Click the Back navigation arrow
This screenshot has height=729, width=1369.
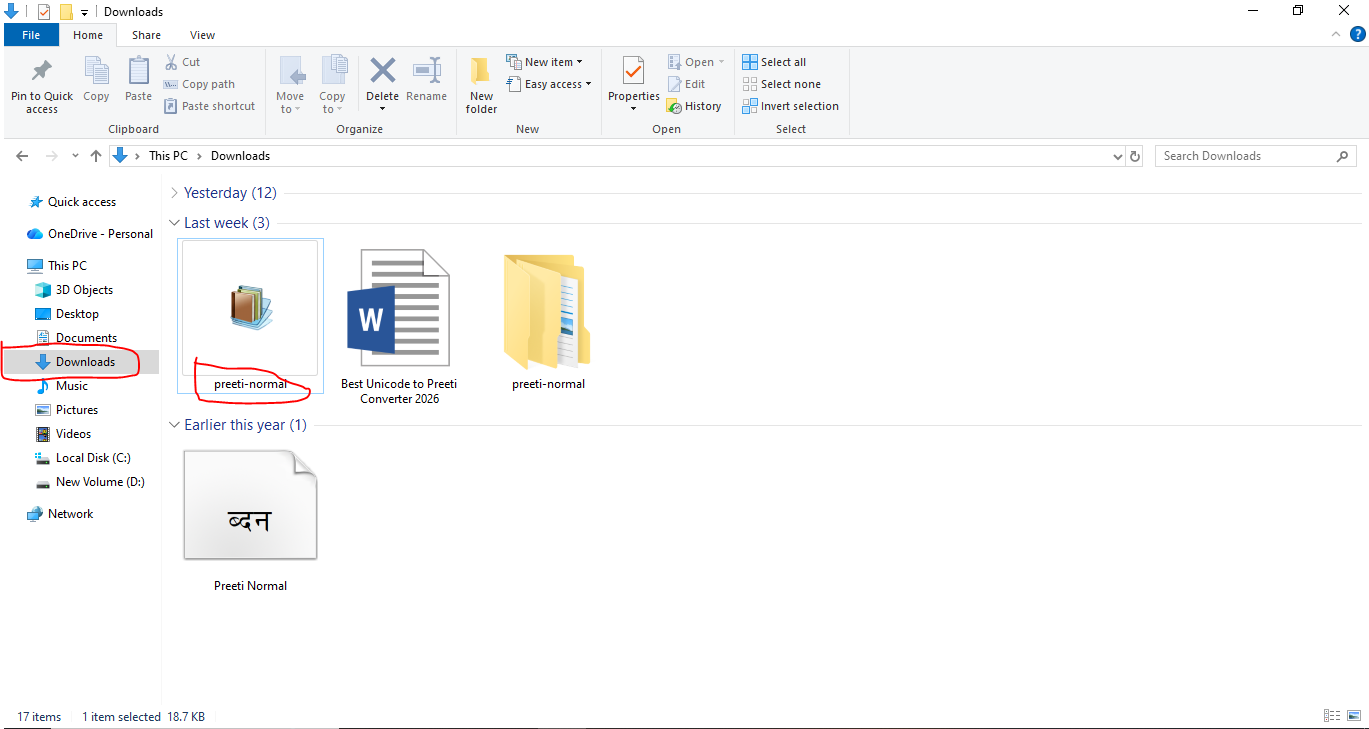pyautogui.click(x=23, y=156)
